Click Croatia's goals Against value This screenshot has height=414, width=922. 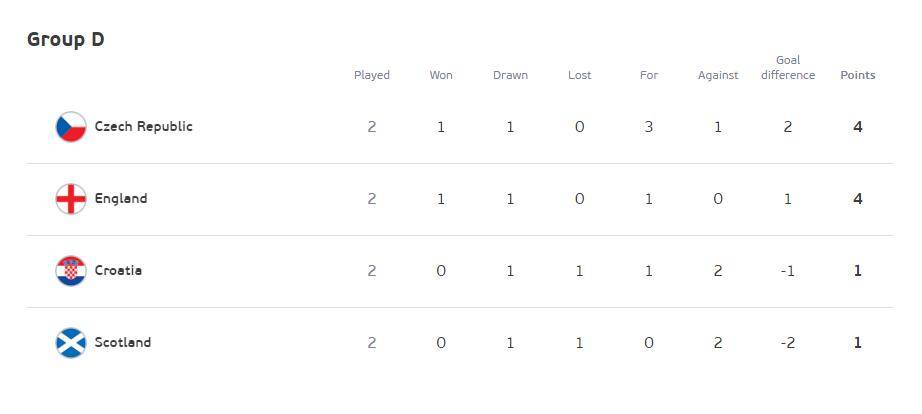pos(718,271)
